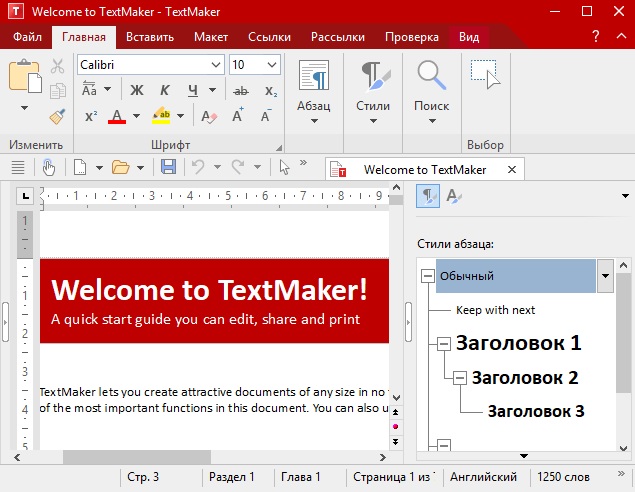Toggle bold formatting (Ж)
635x492 pixels.
coord(137,91)
